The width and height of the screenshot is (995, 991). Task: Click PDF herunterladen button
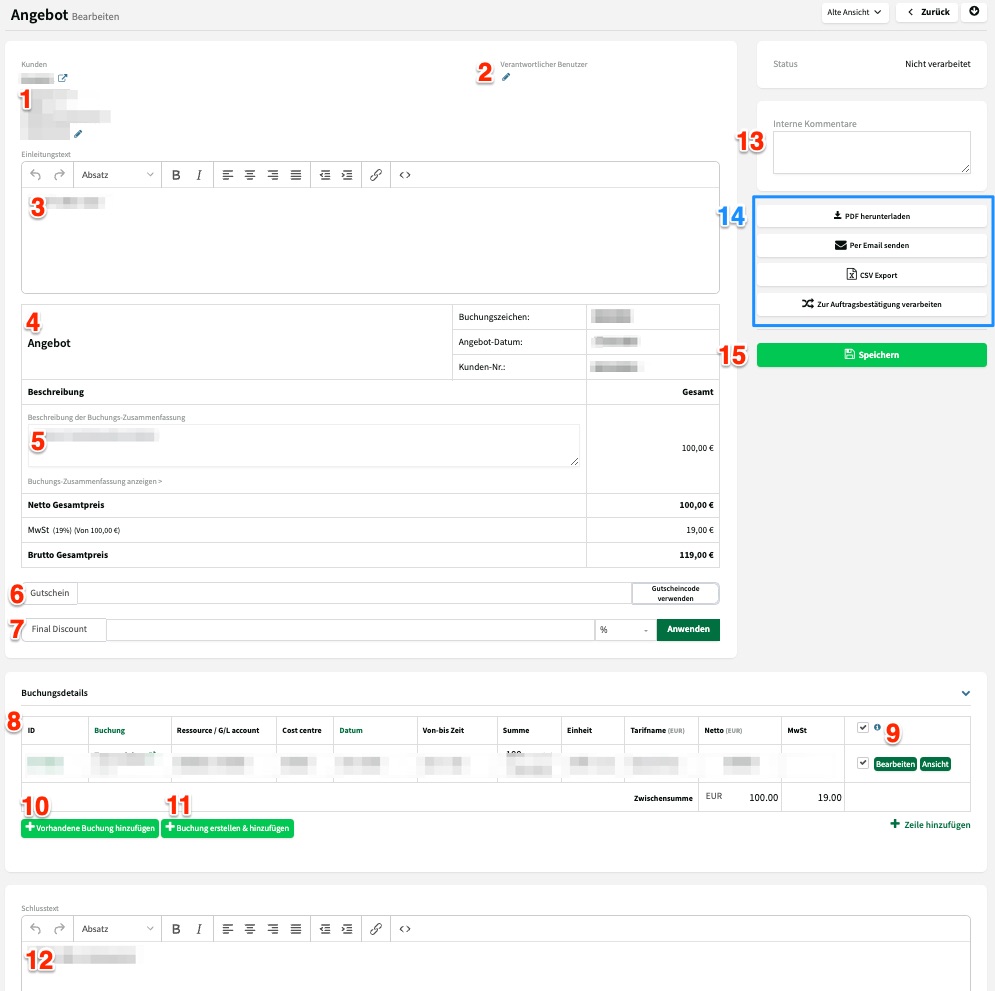(871, 216)
